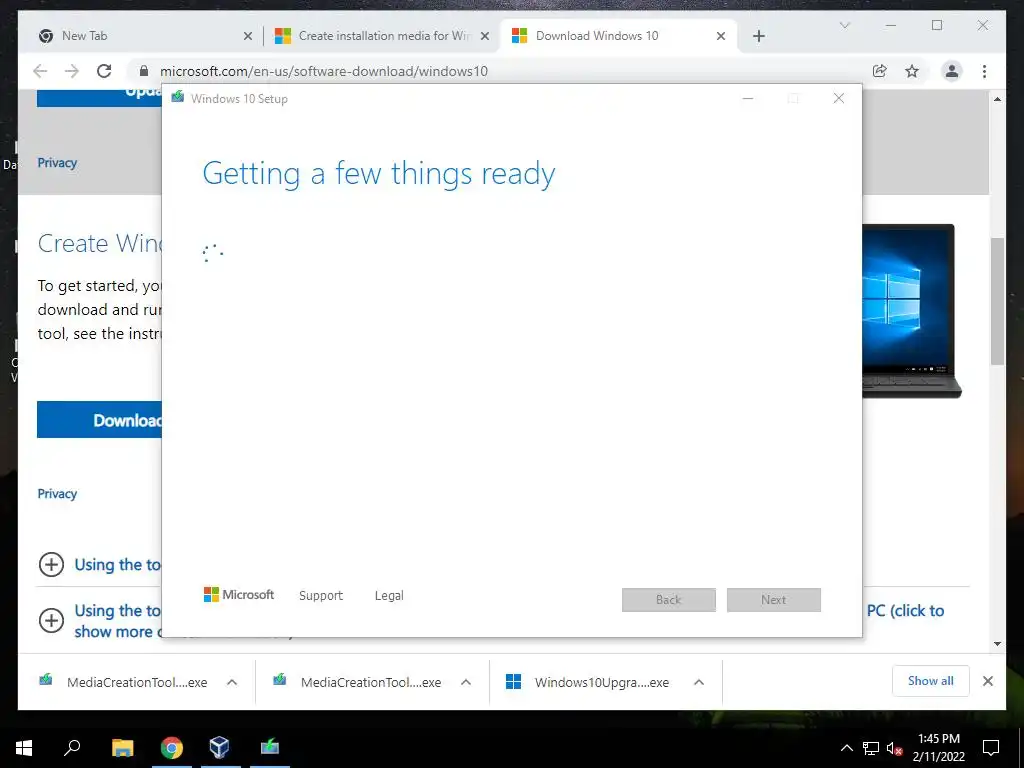Open the Chrome three-dot menu
This screenshot has height=768, width=1024.
pos(984,71)
